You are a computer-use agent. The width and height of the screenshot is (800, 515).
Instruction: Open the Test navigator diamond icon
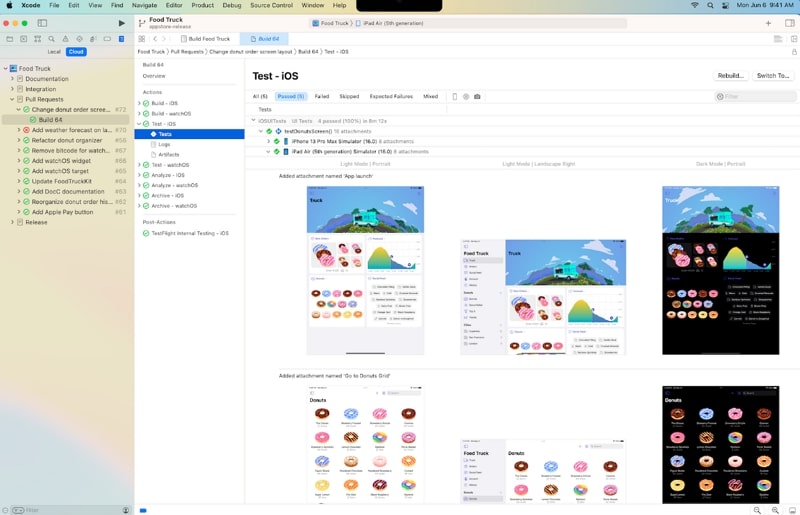[79, 39]
